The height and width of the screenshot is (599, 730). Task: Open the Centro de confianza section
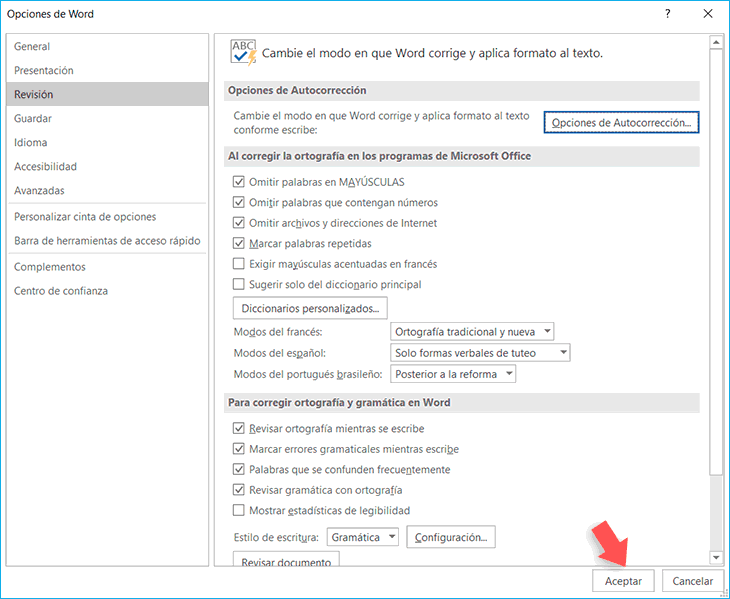[61, 291]
